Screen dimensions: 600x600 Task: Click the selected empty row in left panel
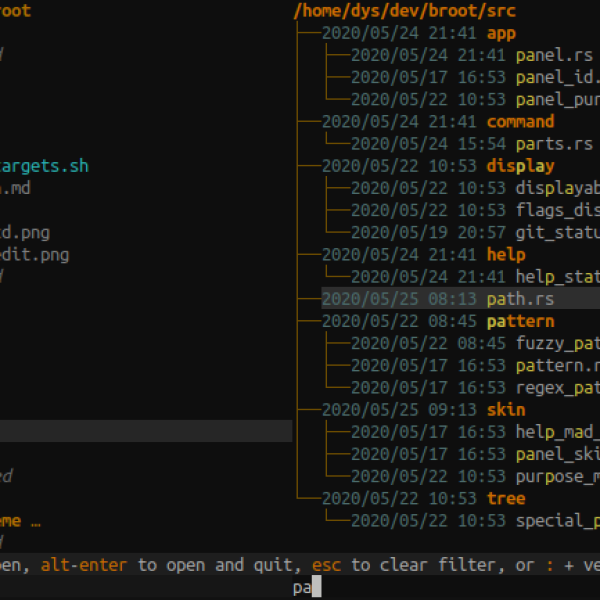(x=146, y=431)
